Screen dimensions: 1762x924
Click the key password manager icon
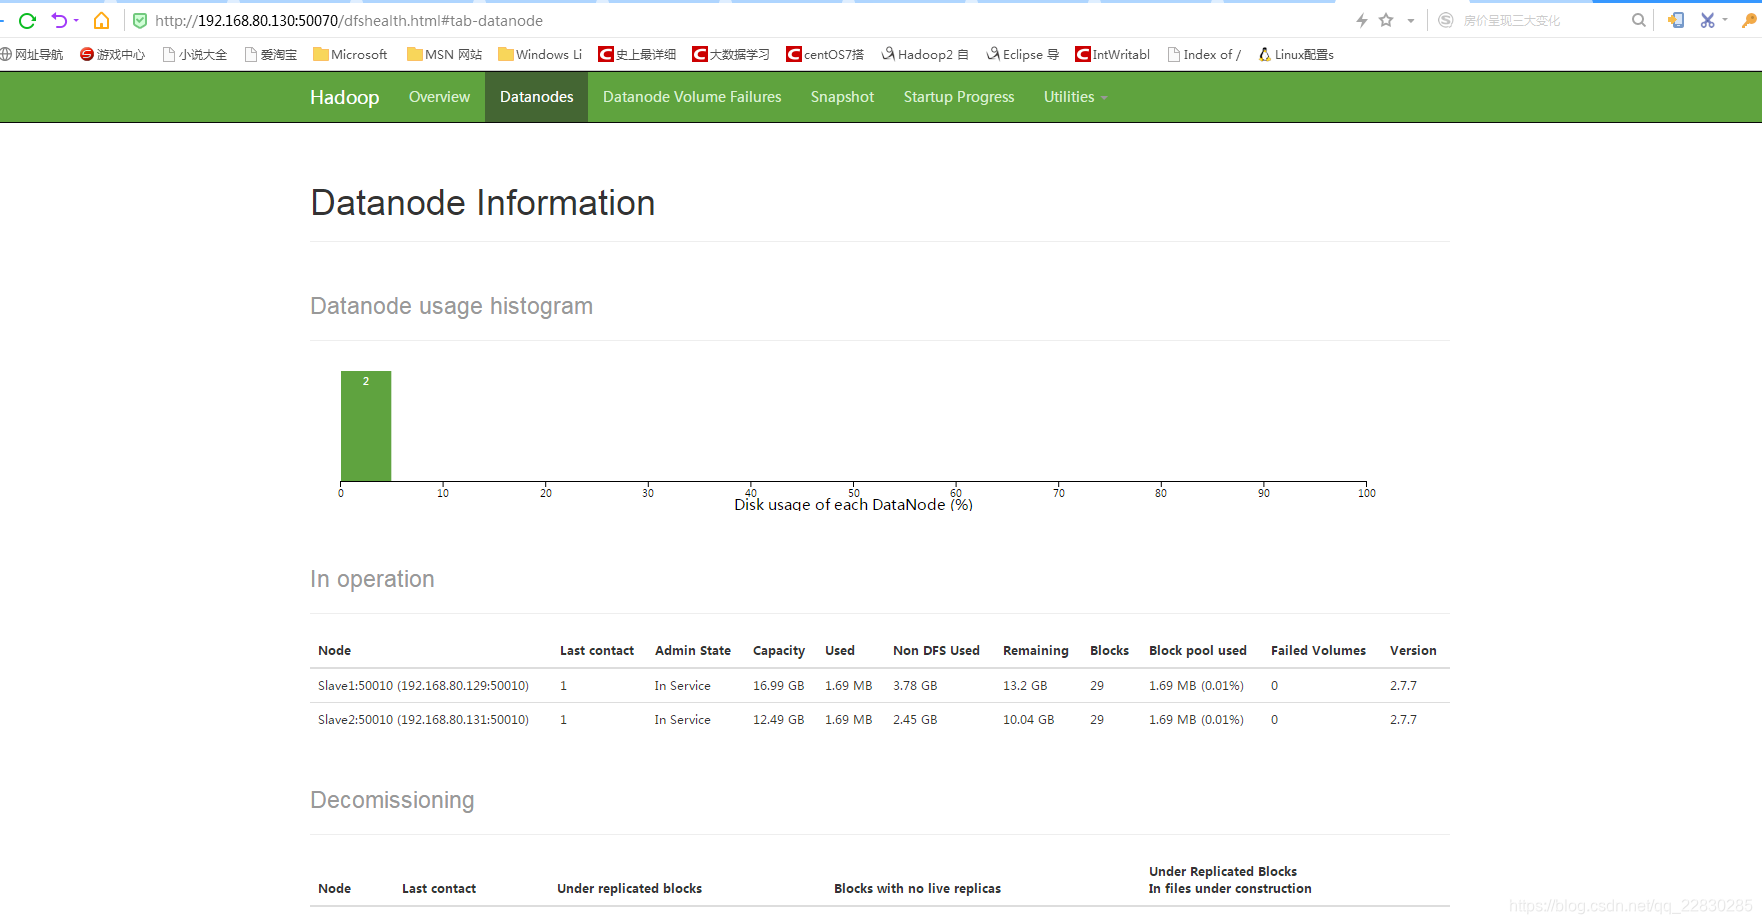point(1750,20)
